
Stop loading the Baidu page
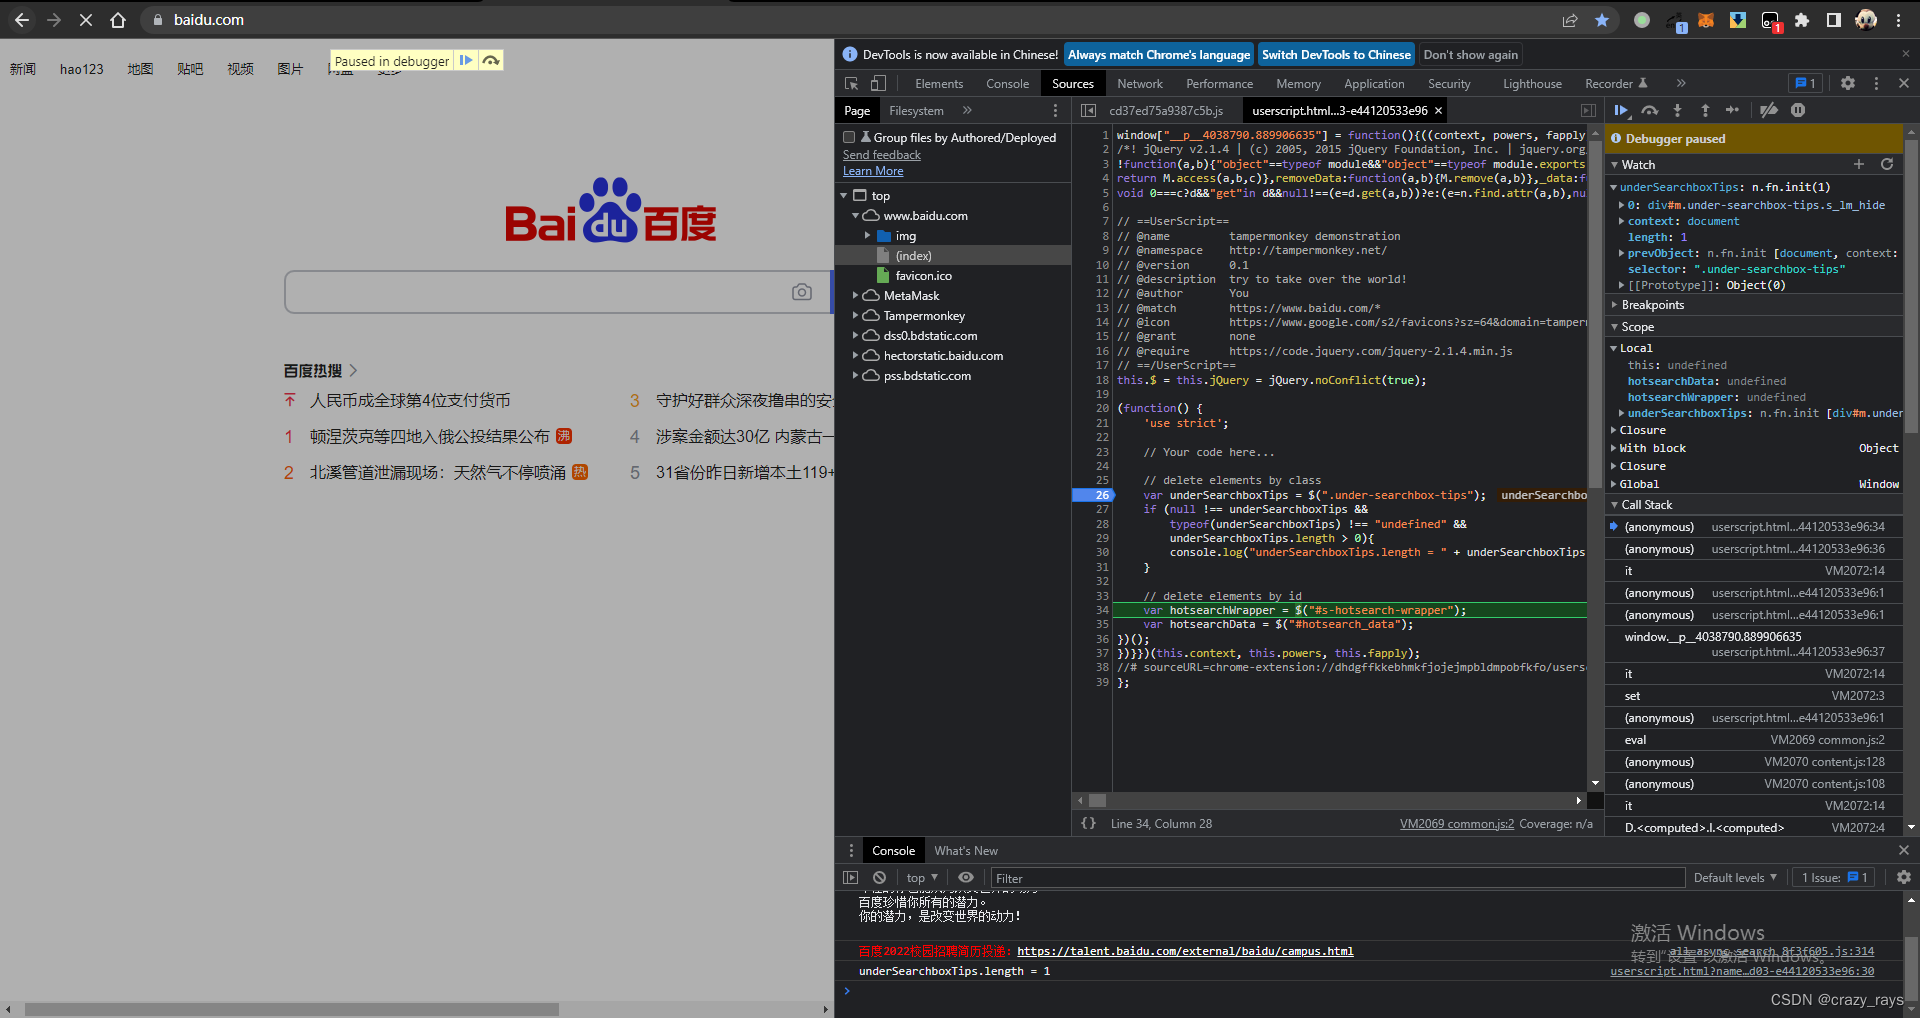pyautogui.click(x=86, y=20)
